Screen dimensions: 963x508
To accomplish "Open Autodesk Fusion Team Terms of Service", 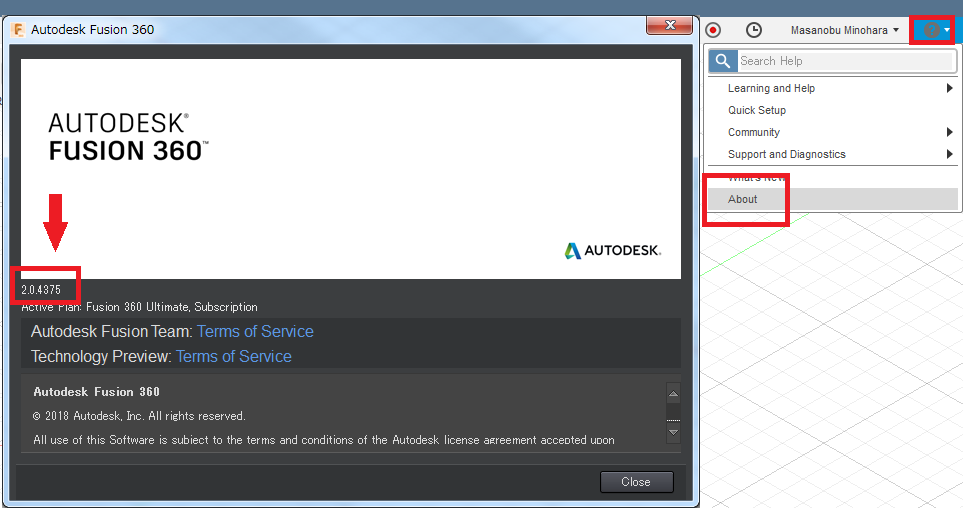I will [255, 332].
